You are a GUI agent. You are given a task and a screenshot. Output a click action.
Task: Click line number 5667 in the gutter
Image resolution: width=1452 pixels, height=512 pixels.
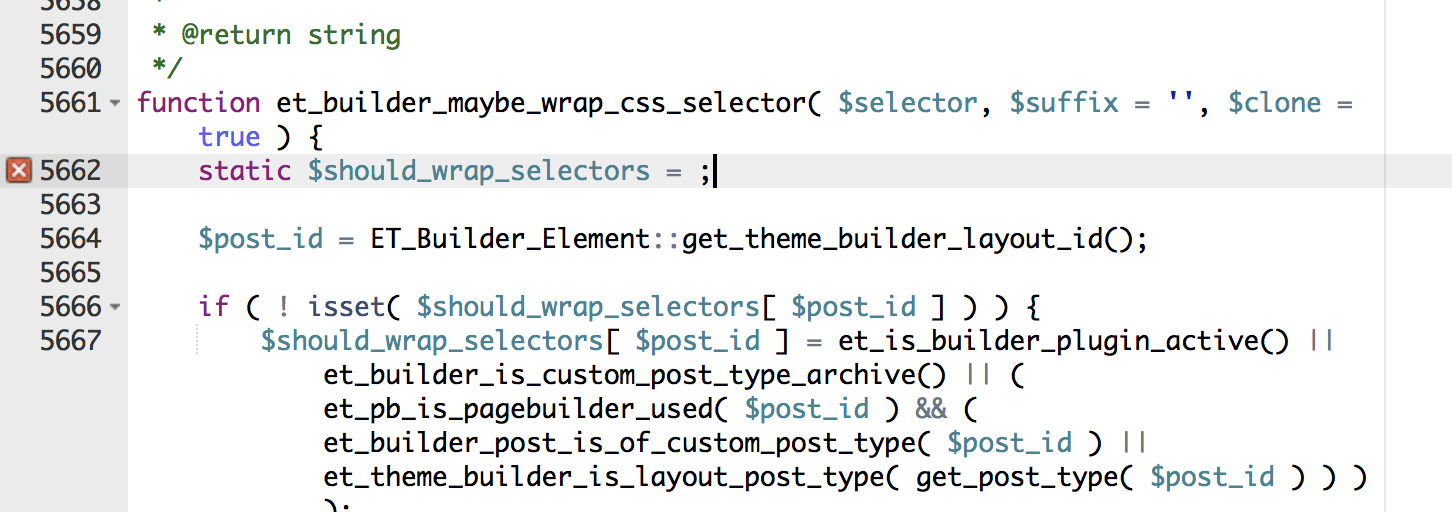[x=70, y=341]
